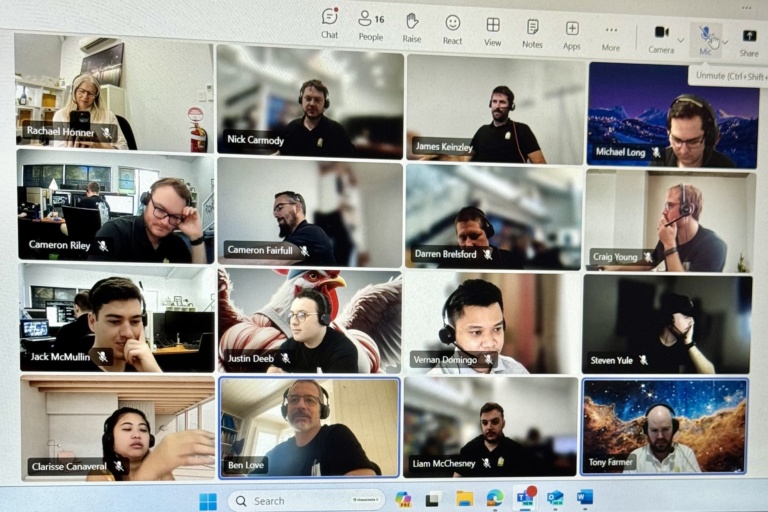768x512 pixels.
Task: Raise your hand in the meeting
Action: click(411, 27)
